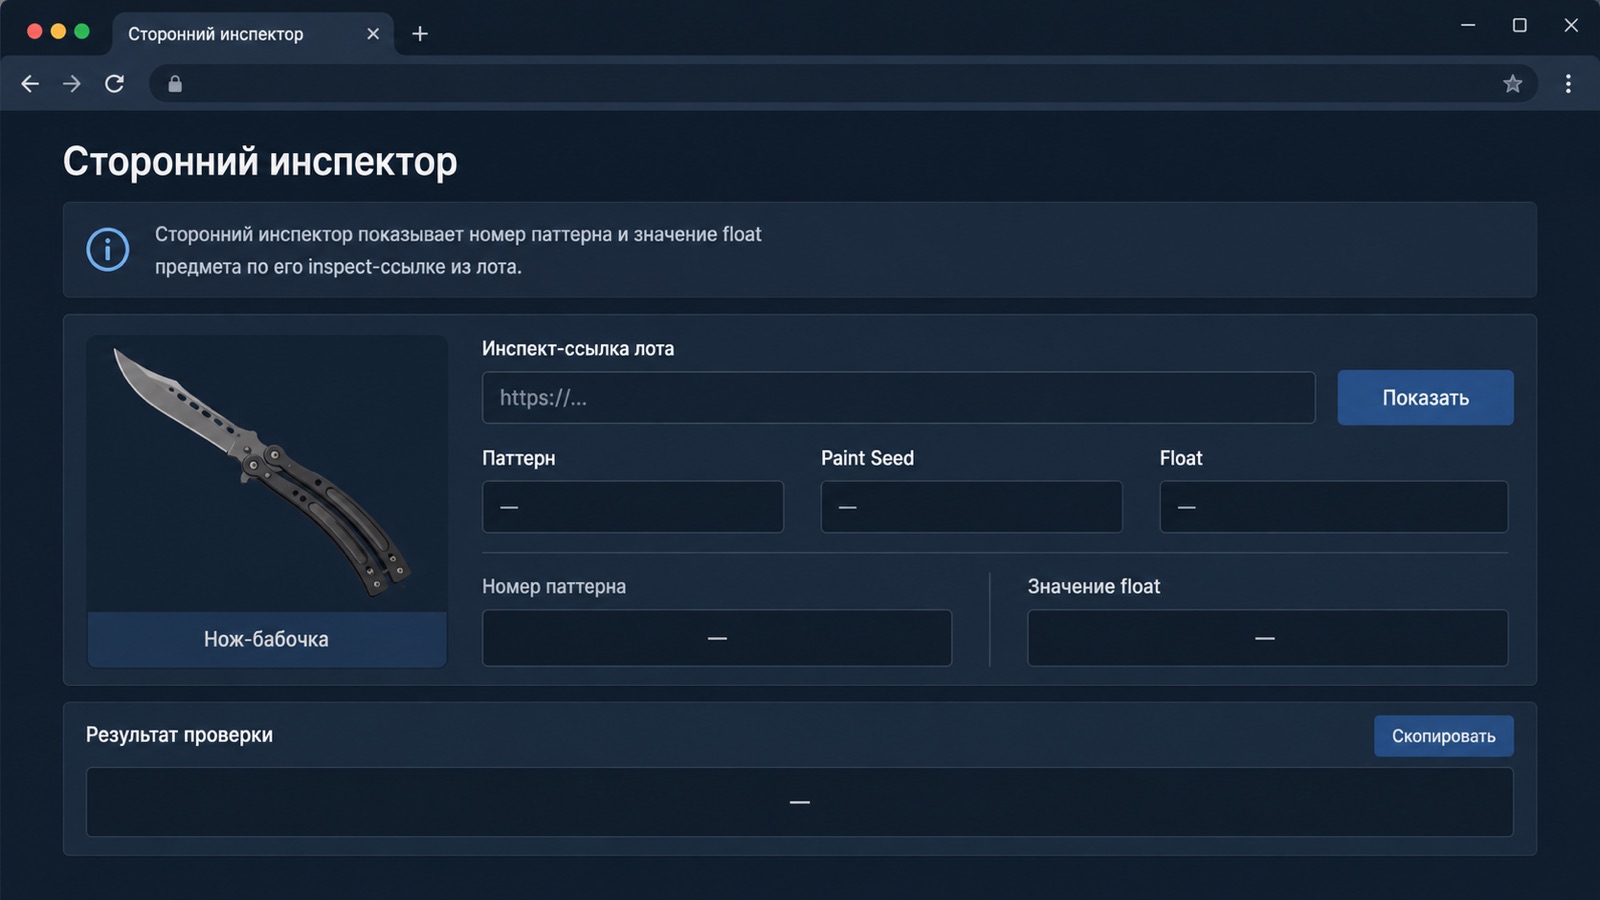Close the Сторонний инспектор tab
The image size is (1600, 900).
(373, 34)
